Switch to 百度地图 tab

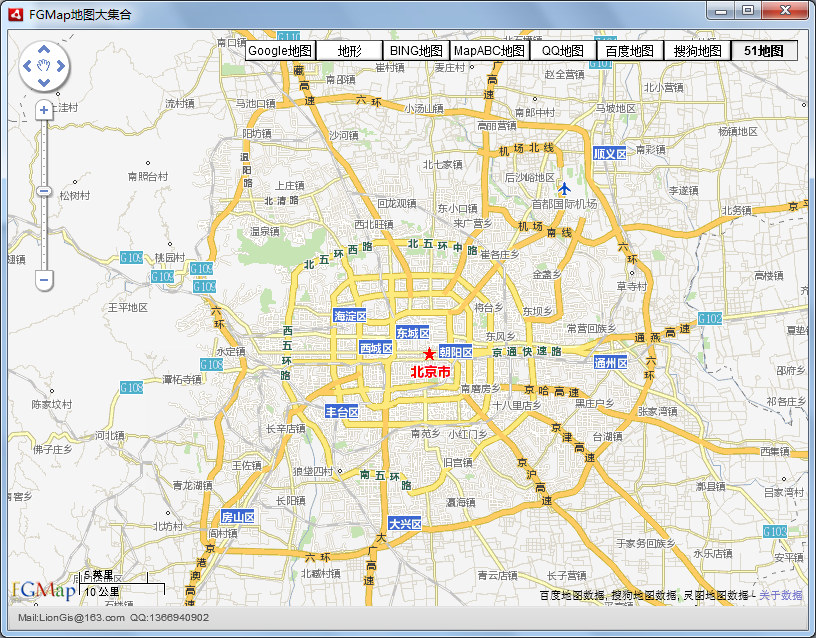pyautogui.click(x=630, y=50)
